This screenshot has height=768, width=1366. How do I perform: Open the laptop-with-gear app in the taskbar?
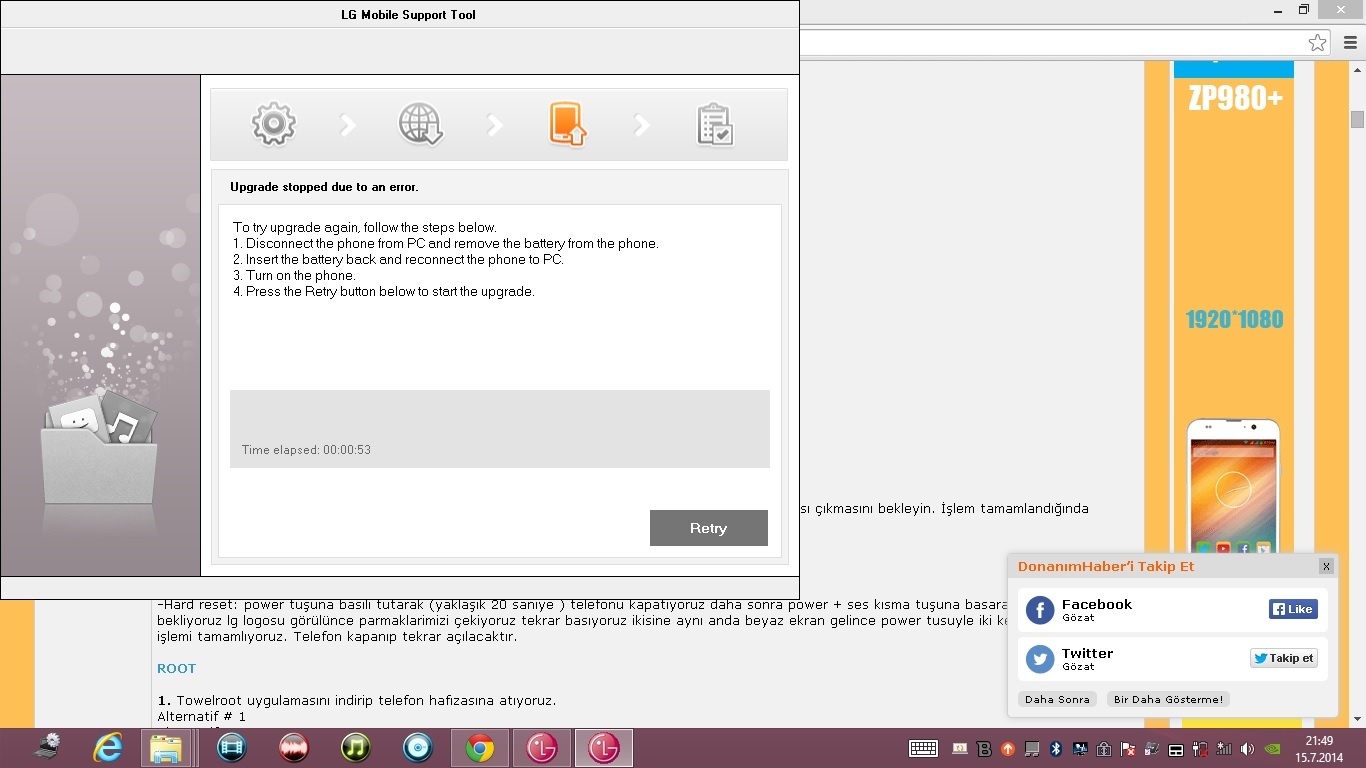(x=47, y=748)
